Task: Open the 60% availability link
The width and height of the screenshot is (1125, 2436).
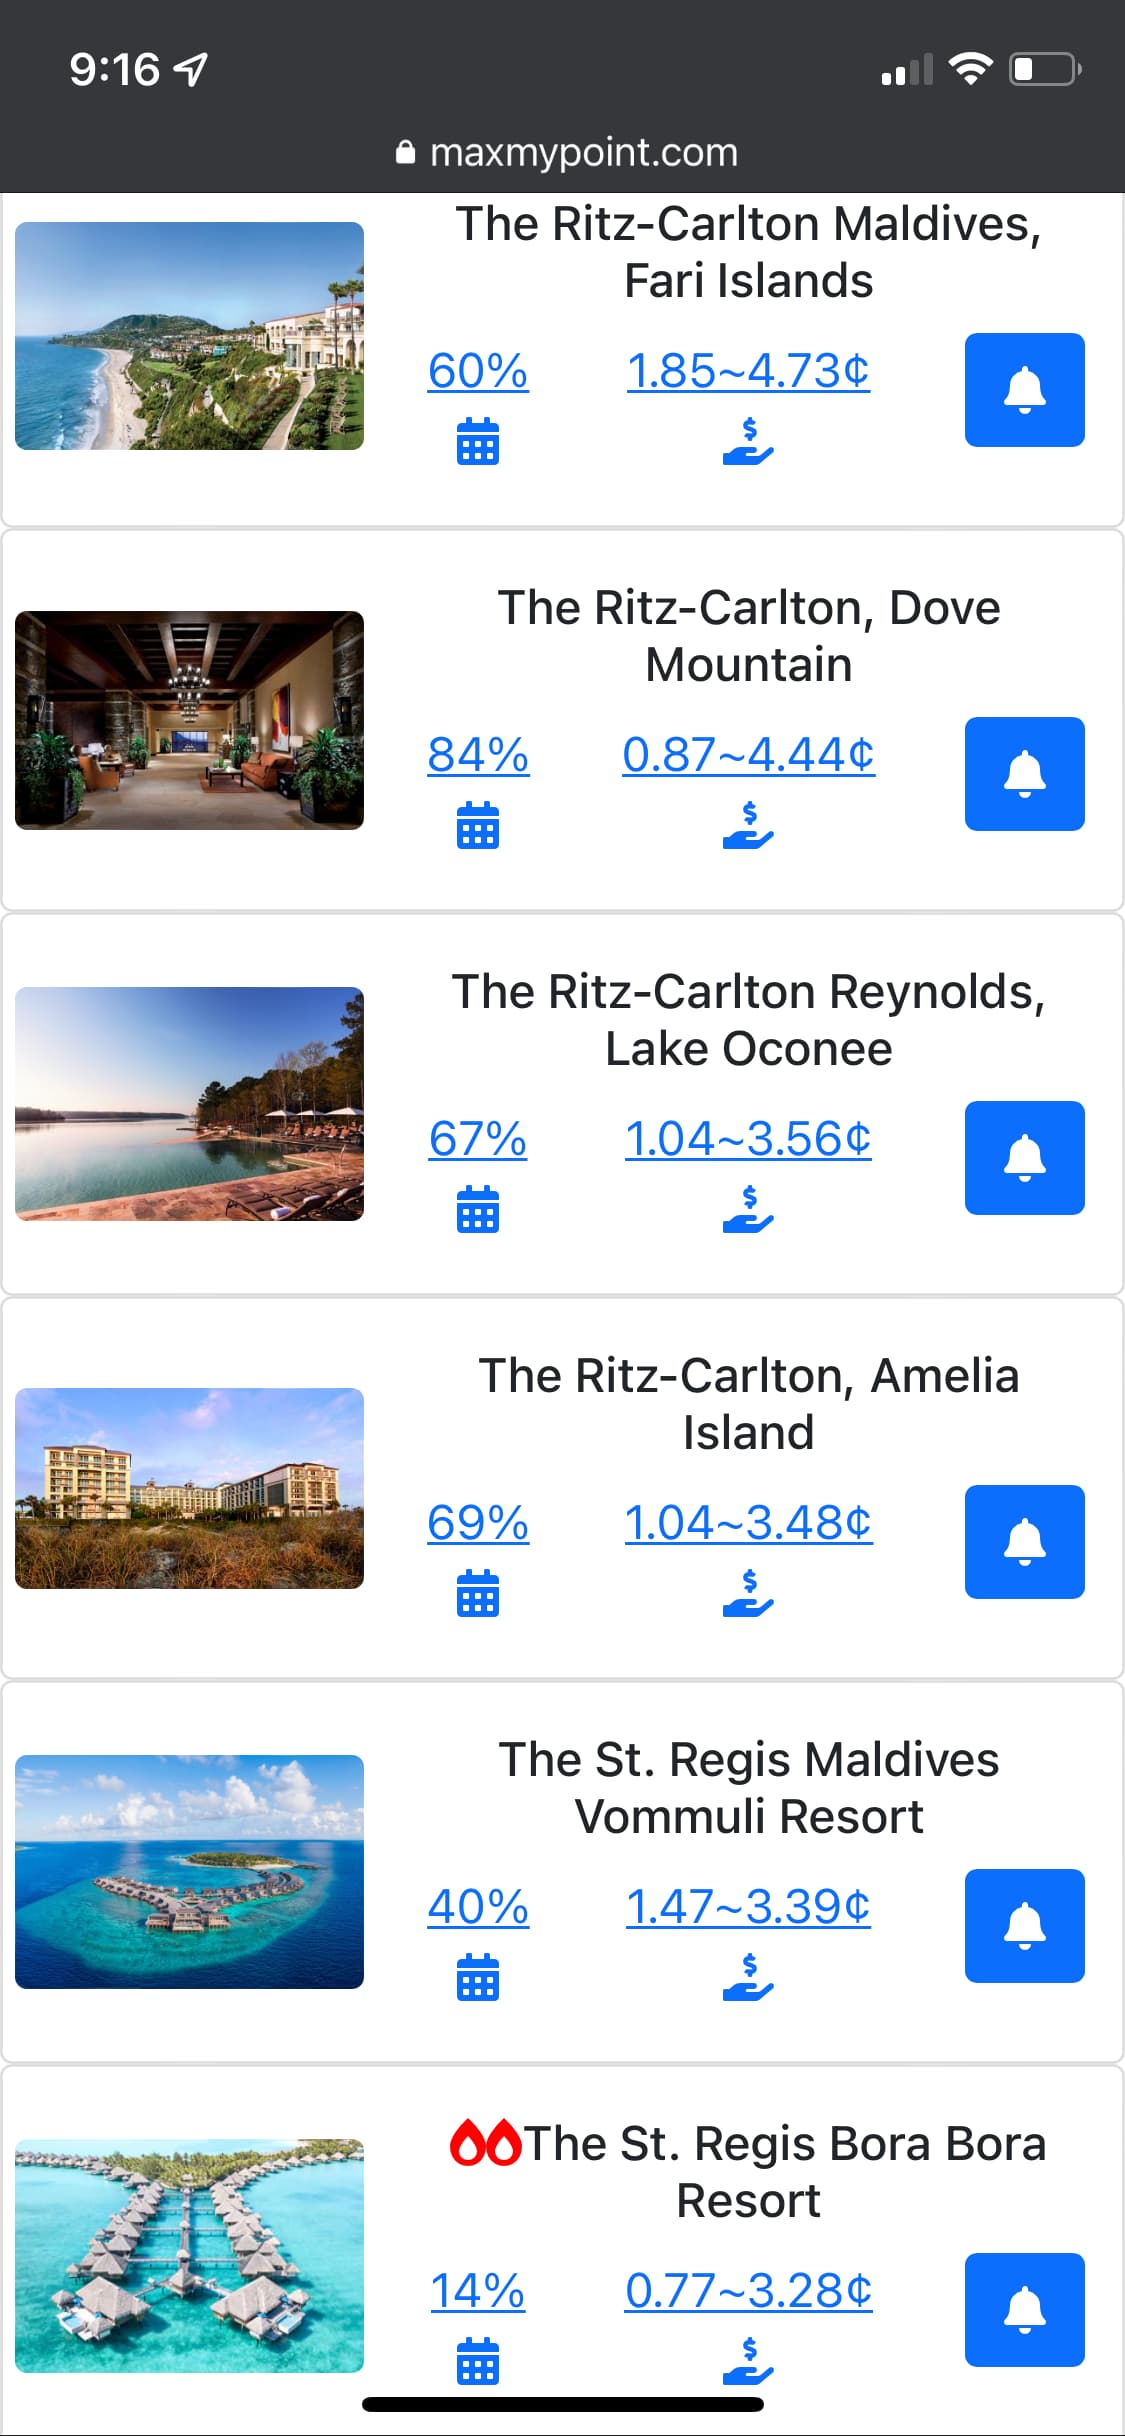Action: pos(478,371)
